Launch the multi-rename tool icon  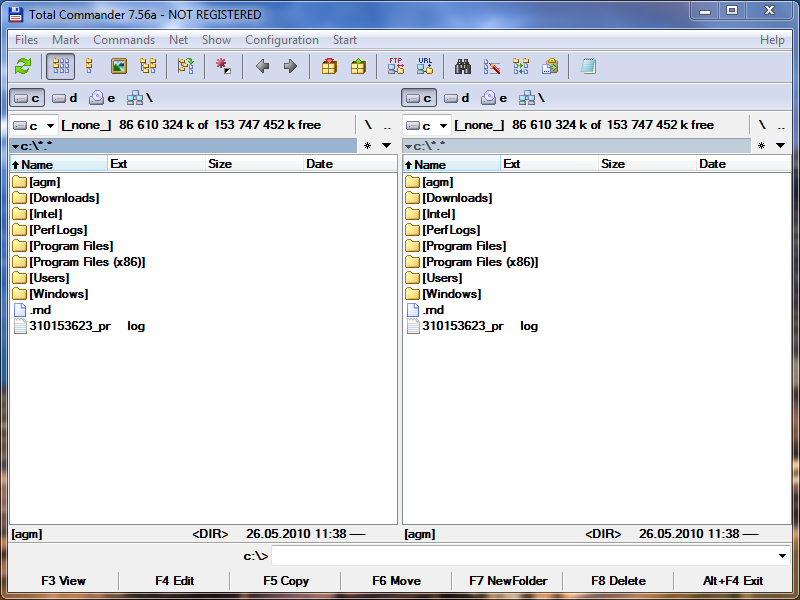[x=492, y=66]
